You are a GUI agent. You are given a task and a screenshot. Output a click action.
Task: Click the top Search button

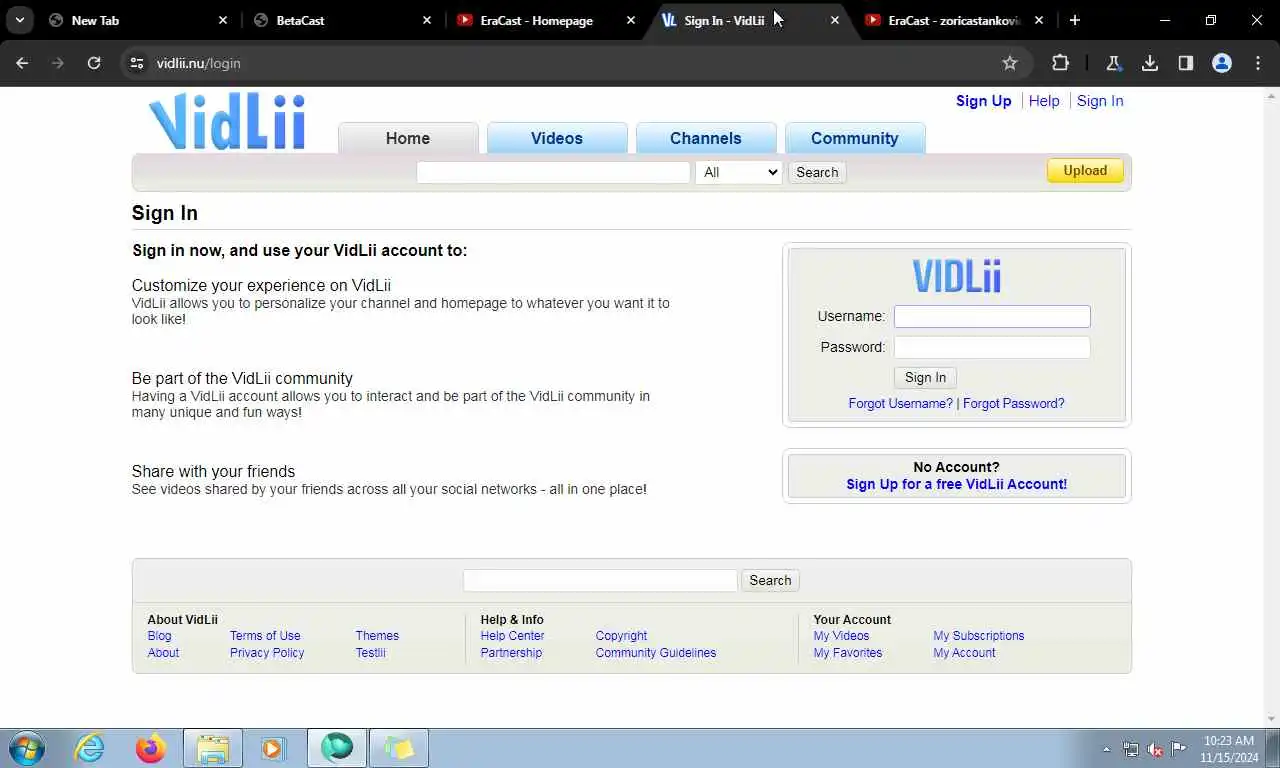(817, 172)
